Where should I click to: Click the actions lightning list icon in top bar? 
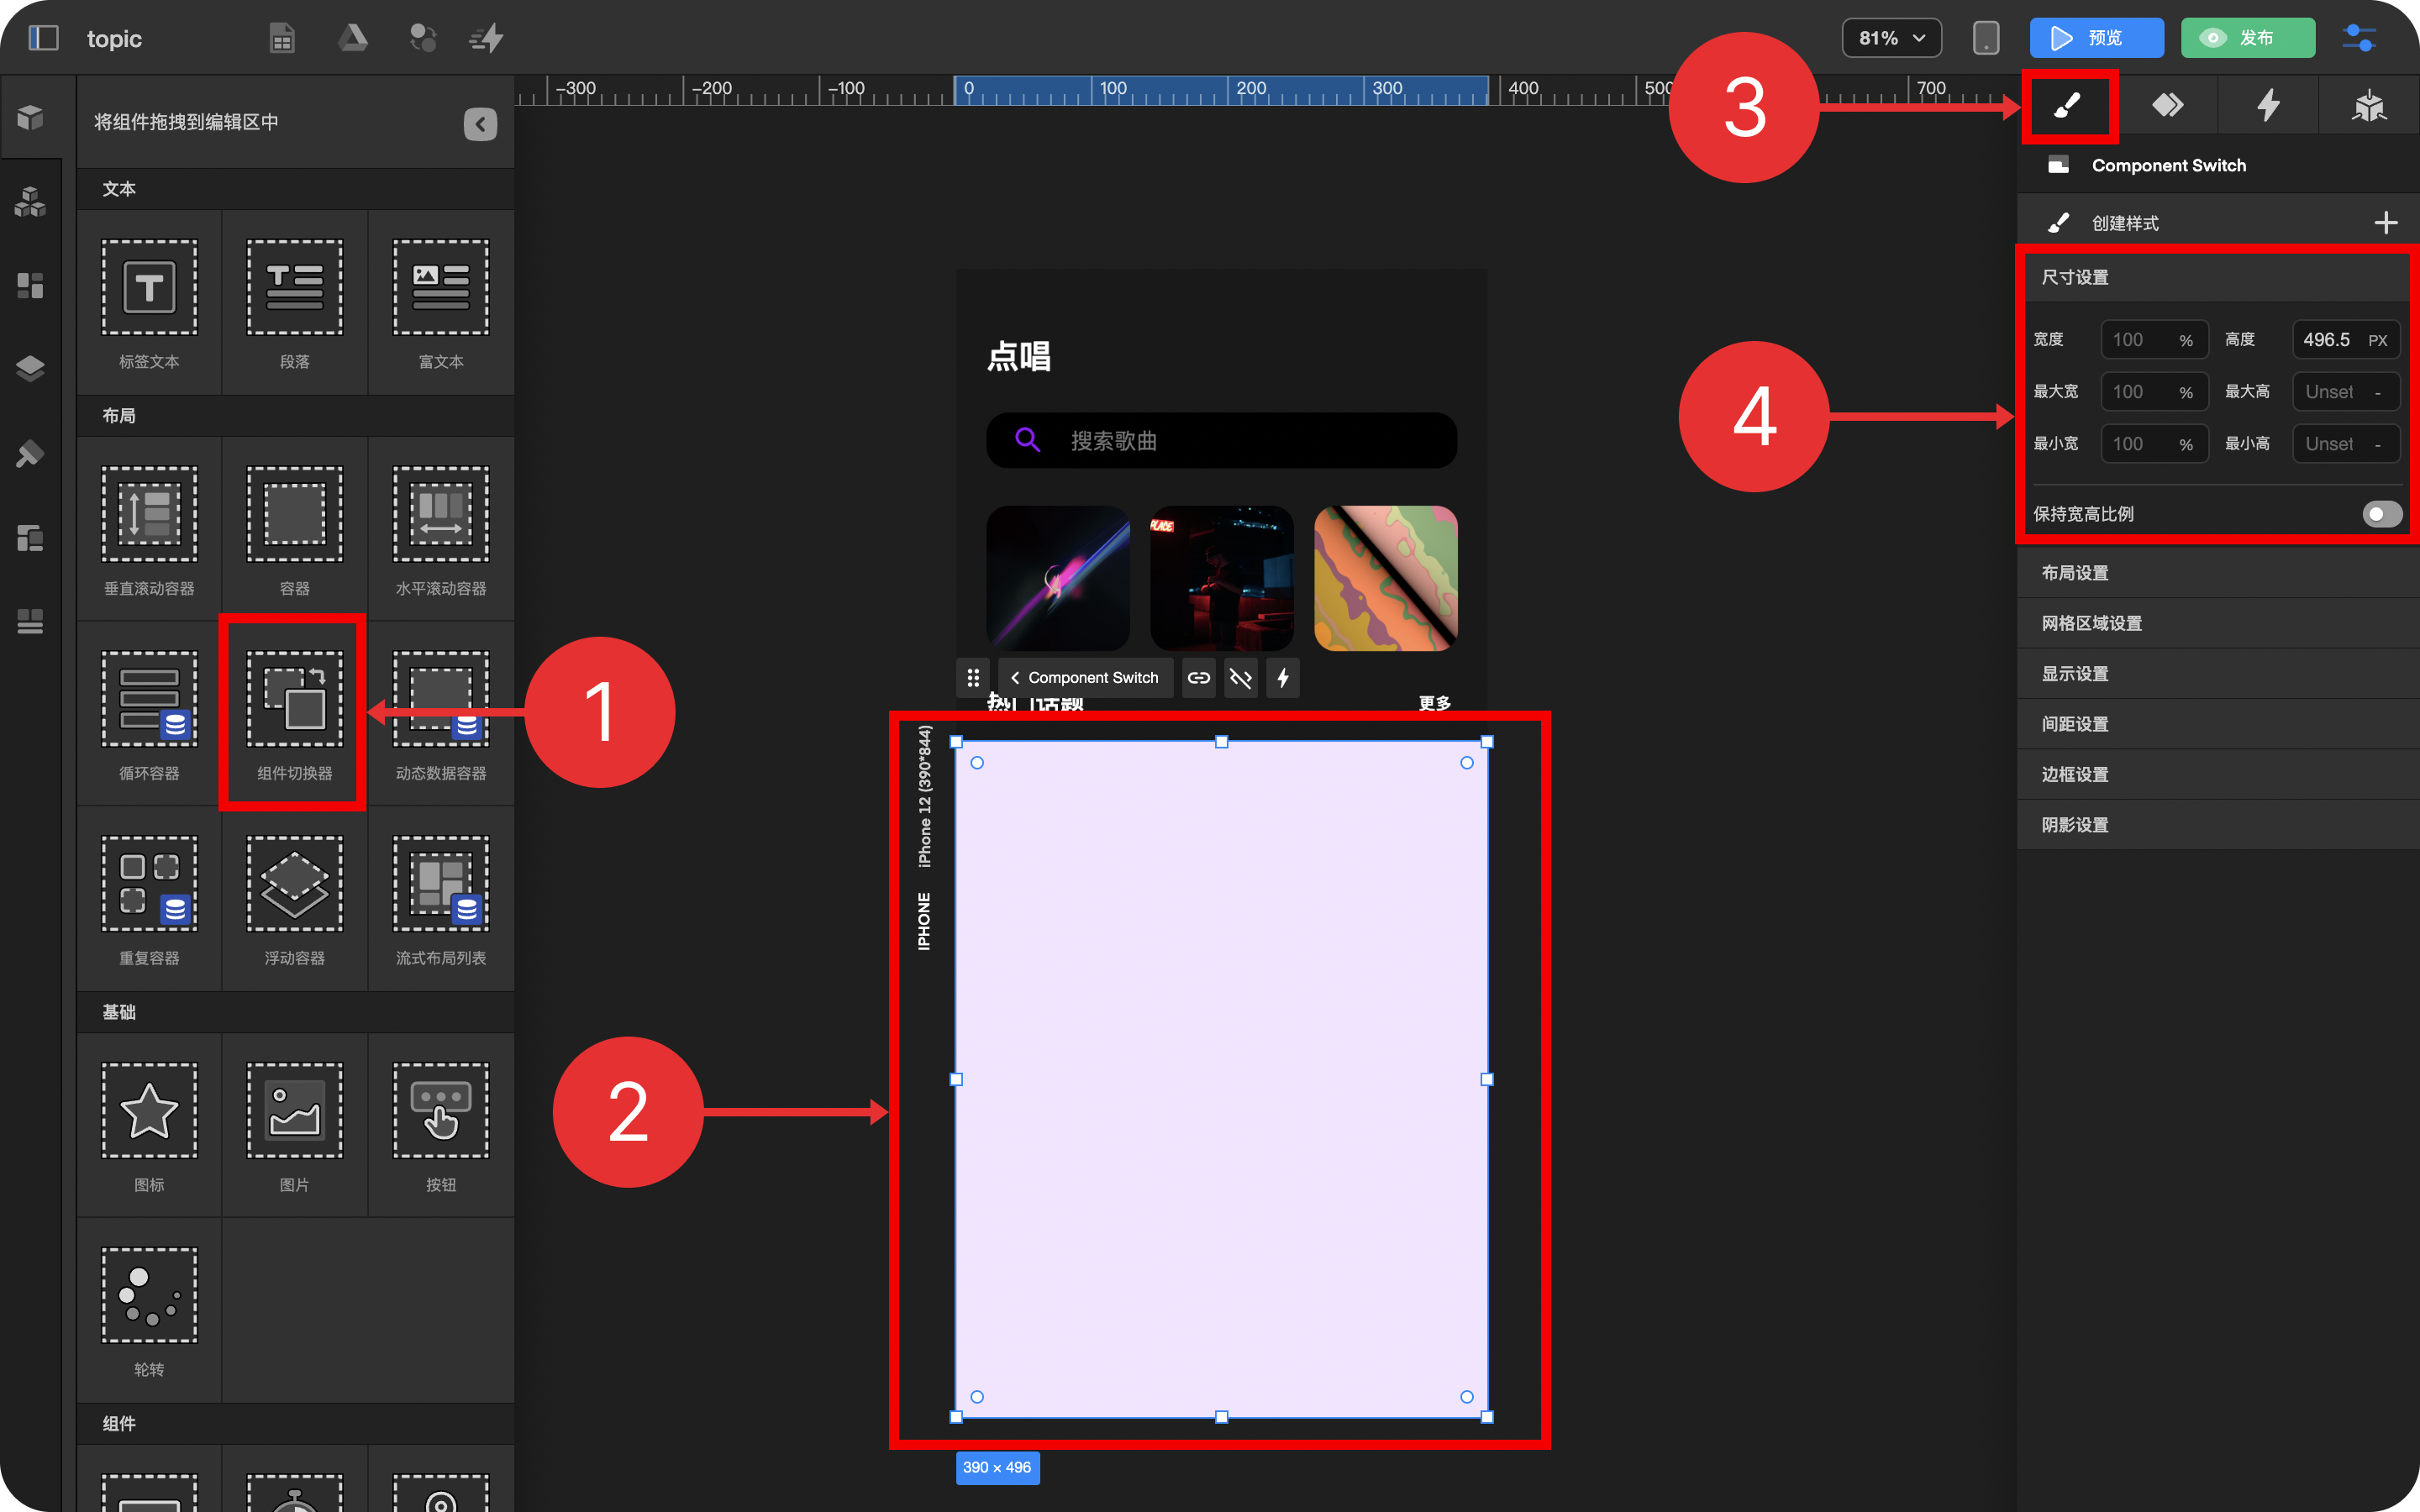tap(487, 38)
